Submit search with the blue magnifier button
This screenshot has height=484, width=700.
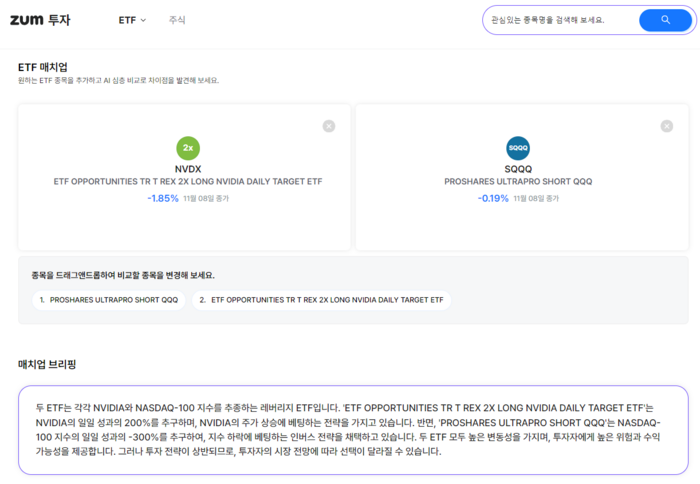click(665, 20)
